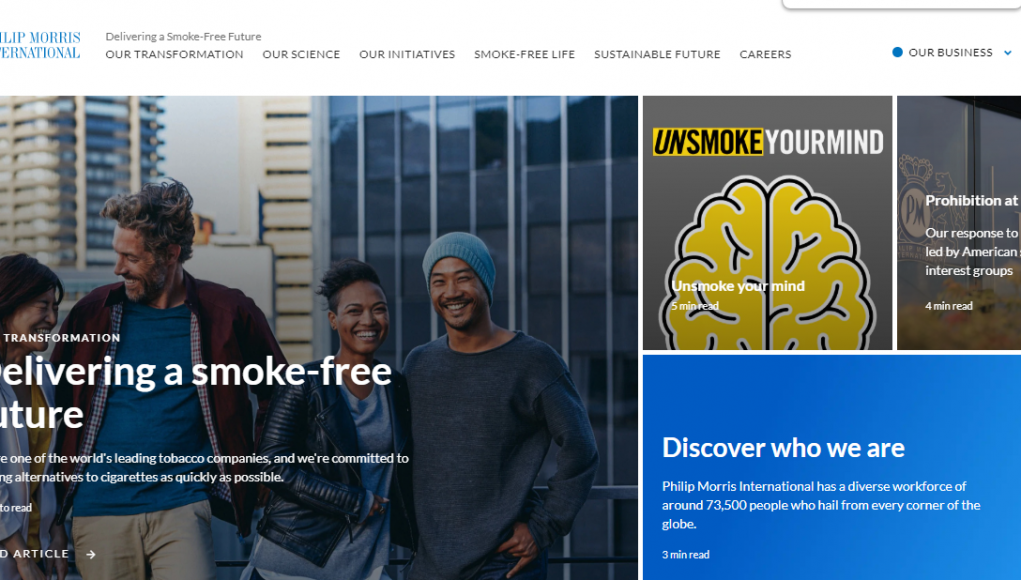The width and height of the screenshot is (1021, 580).
Task: Select SMOKE-FREE LIFE in navigation
Action: coord(524,55)
